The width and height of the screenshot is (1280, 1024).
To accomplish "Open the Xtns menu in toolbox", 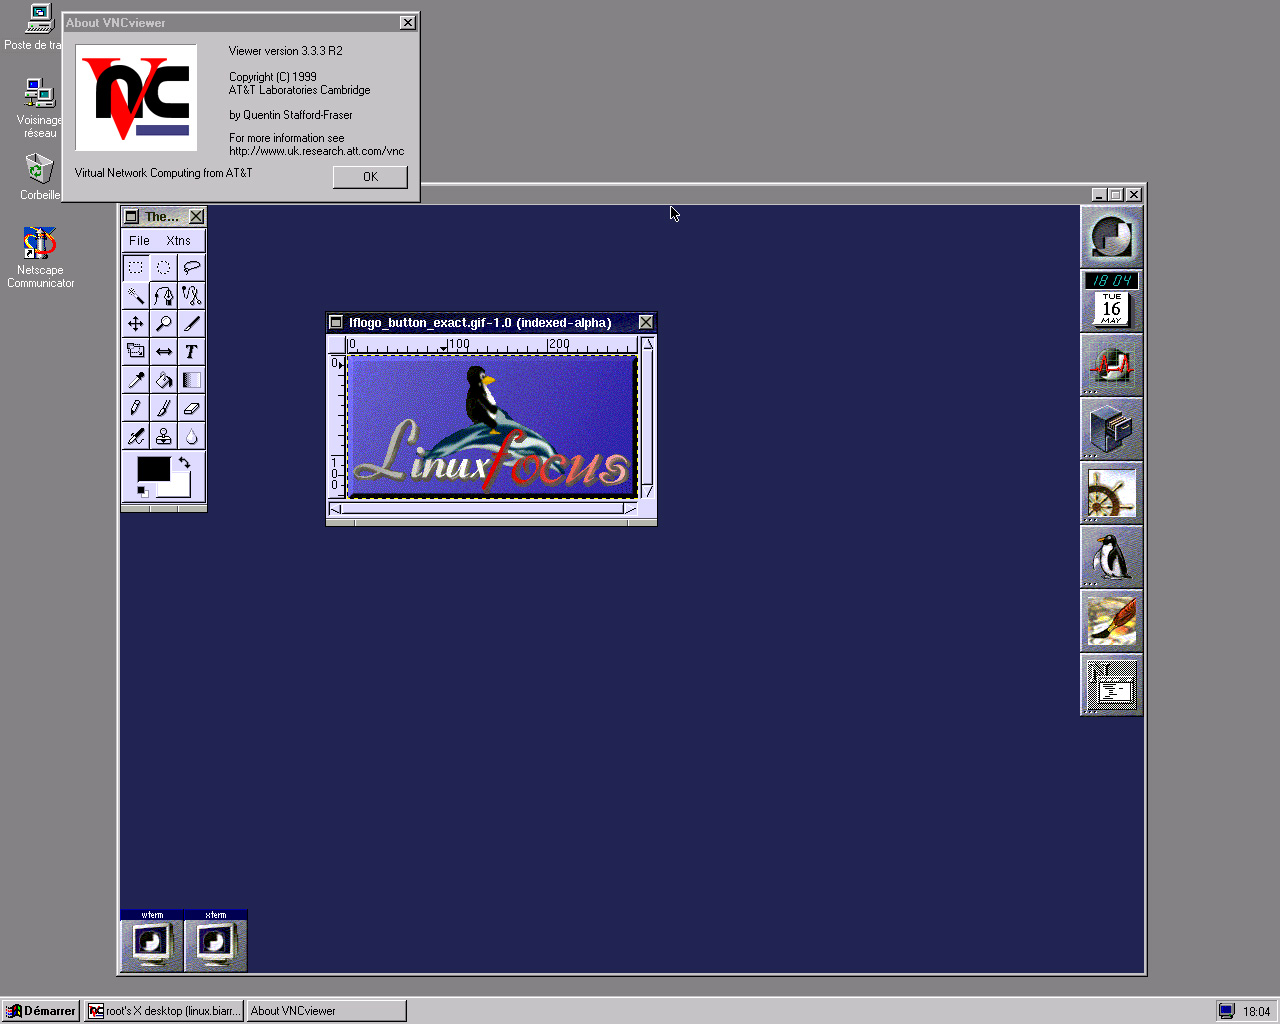I will coord(178,241).
